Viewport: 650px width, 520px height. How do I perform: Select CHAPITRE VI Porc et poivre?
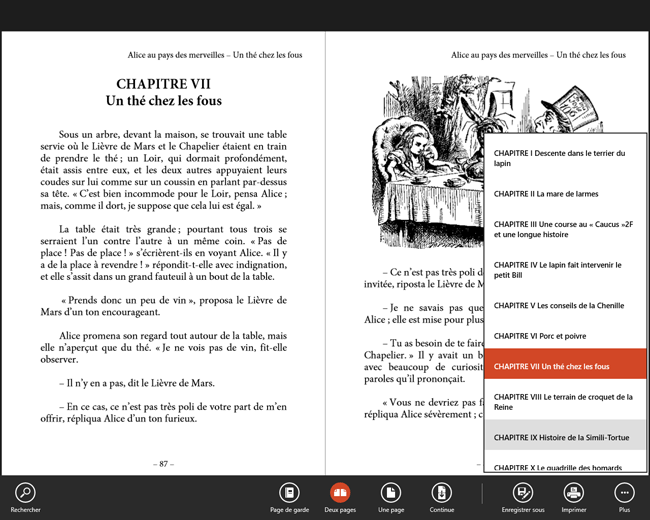[x=565, y=336]
